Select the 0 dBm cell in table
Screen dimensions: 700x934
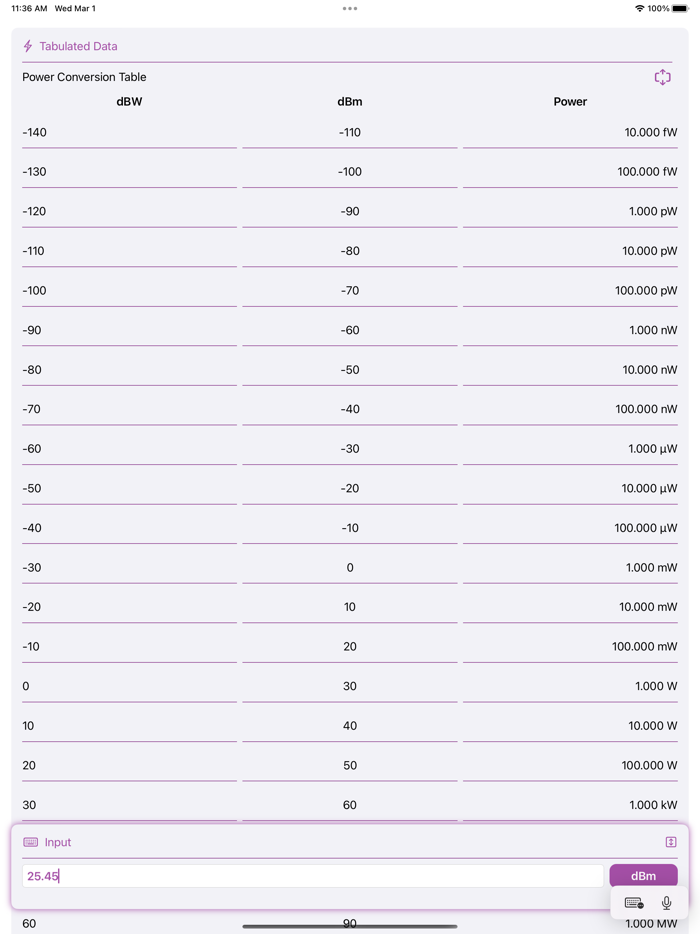coord(350,568)
